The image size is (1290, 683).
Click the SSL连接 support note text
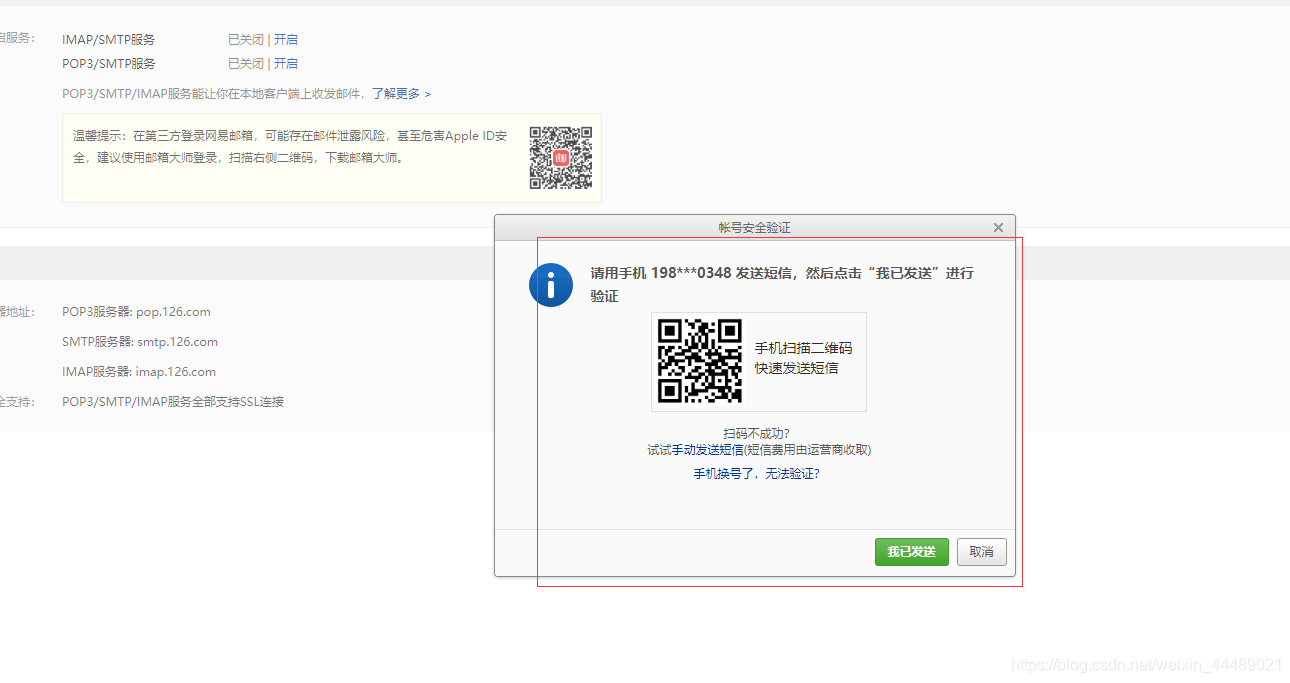tap(173, 402)
